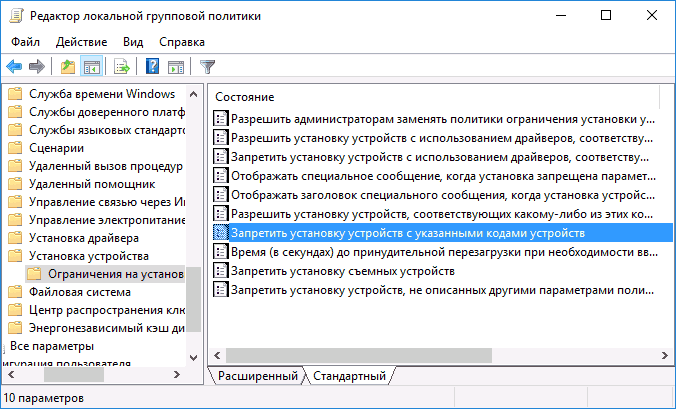Viewport: 676px width, 409px height.
Task: Click policy list horizontal scroll right arrow
Action: [x=664, y=355]
